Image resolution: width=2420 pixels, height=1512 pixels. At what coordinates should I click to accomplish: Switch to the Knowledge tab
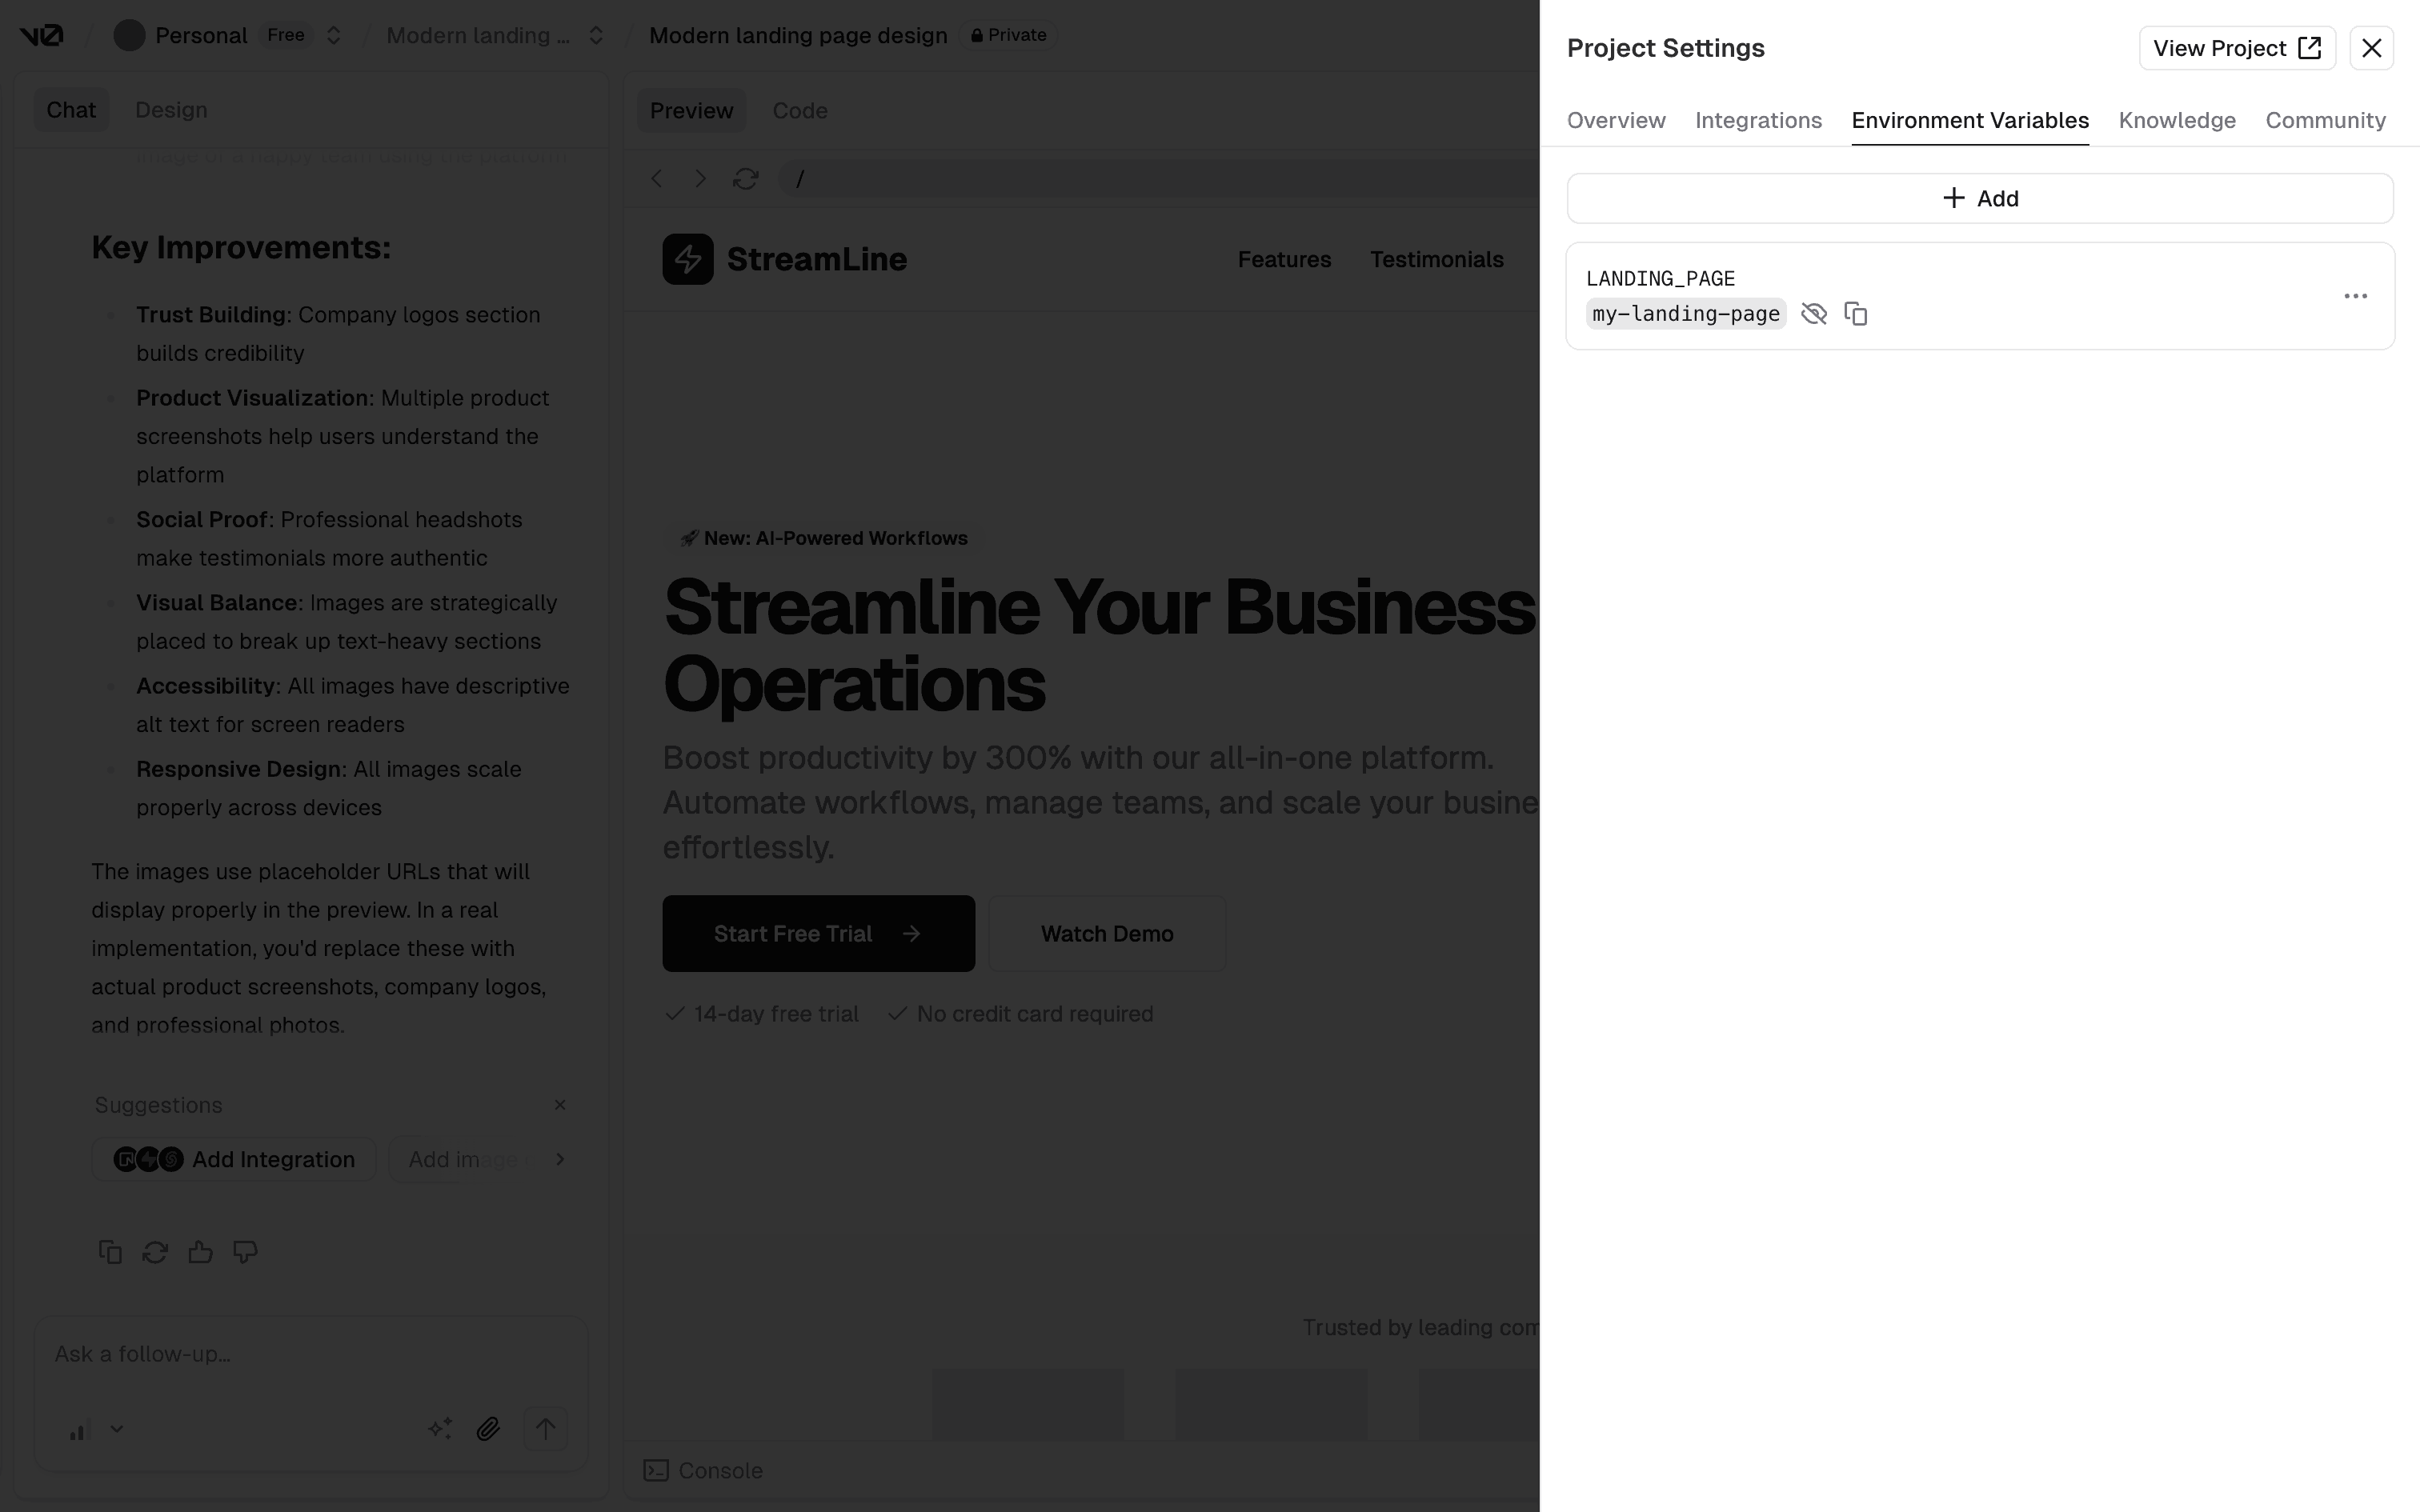point(2176,120)
